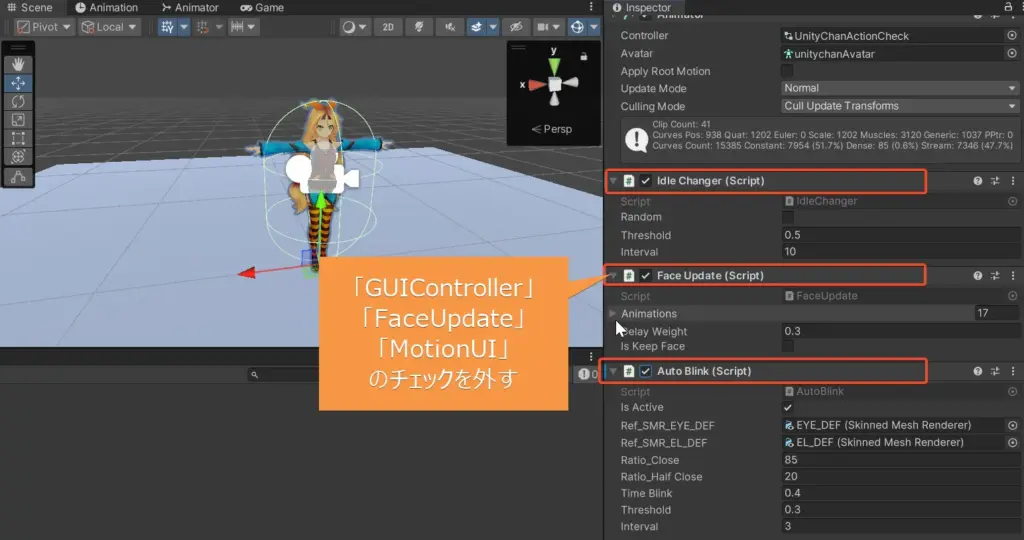
Task: Click the scene camera settings icon
Action: tap(543, 27)
